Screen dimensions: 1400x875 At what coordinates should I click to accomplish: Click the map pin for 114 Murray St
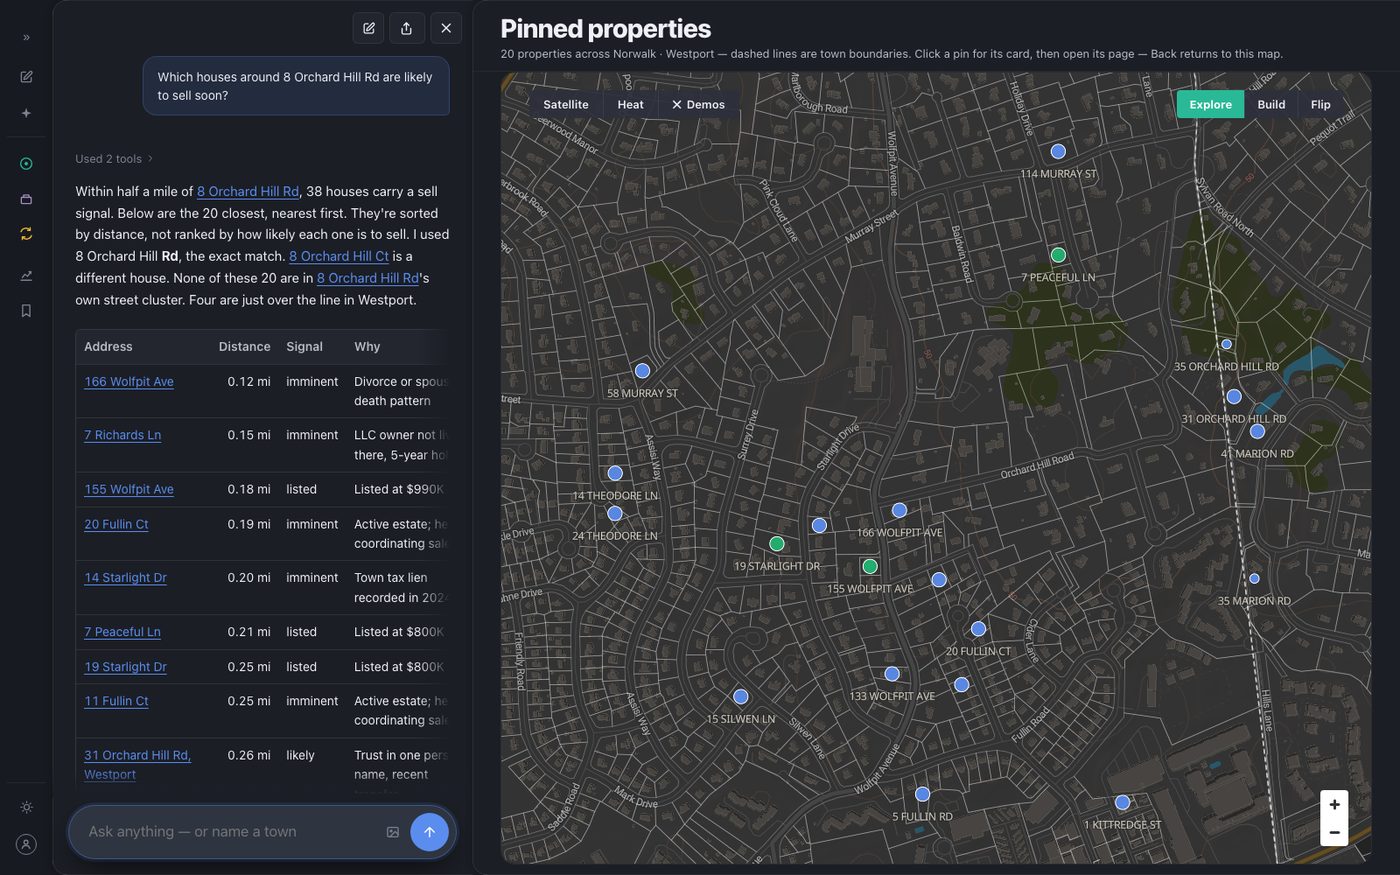[x=1058, y=151]
